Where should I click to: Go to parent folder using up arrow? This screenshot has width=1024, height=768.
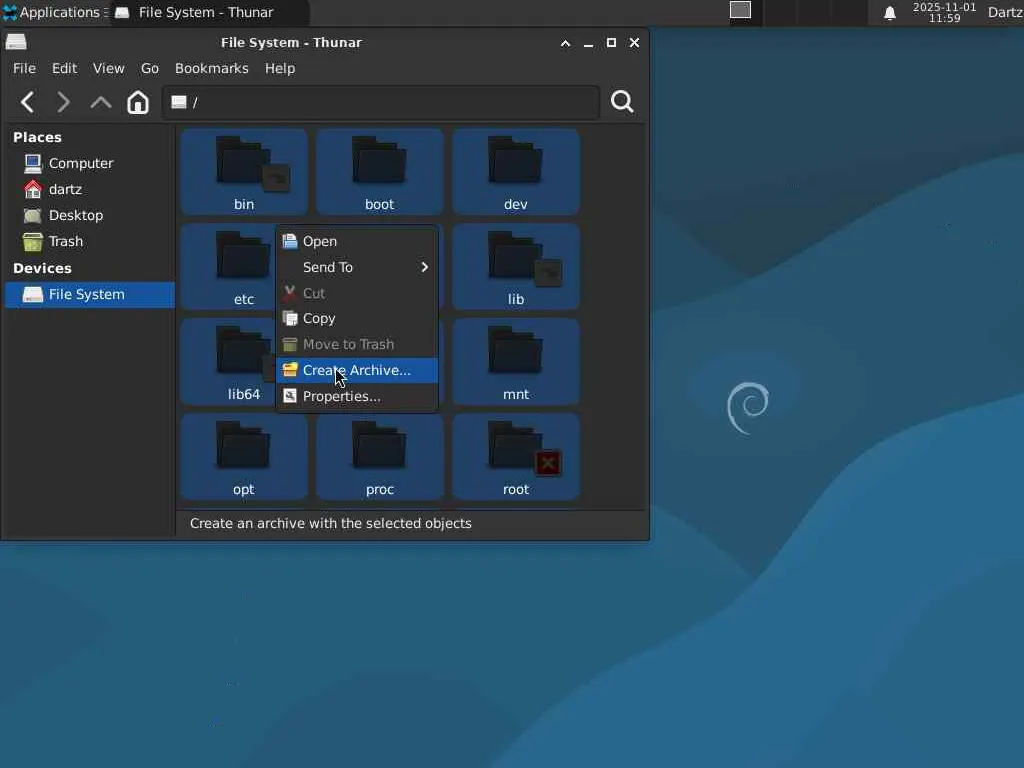pyautogui.click(x=101, y=102)
